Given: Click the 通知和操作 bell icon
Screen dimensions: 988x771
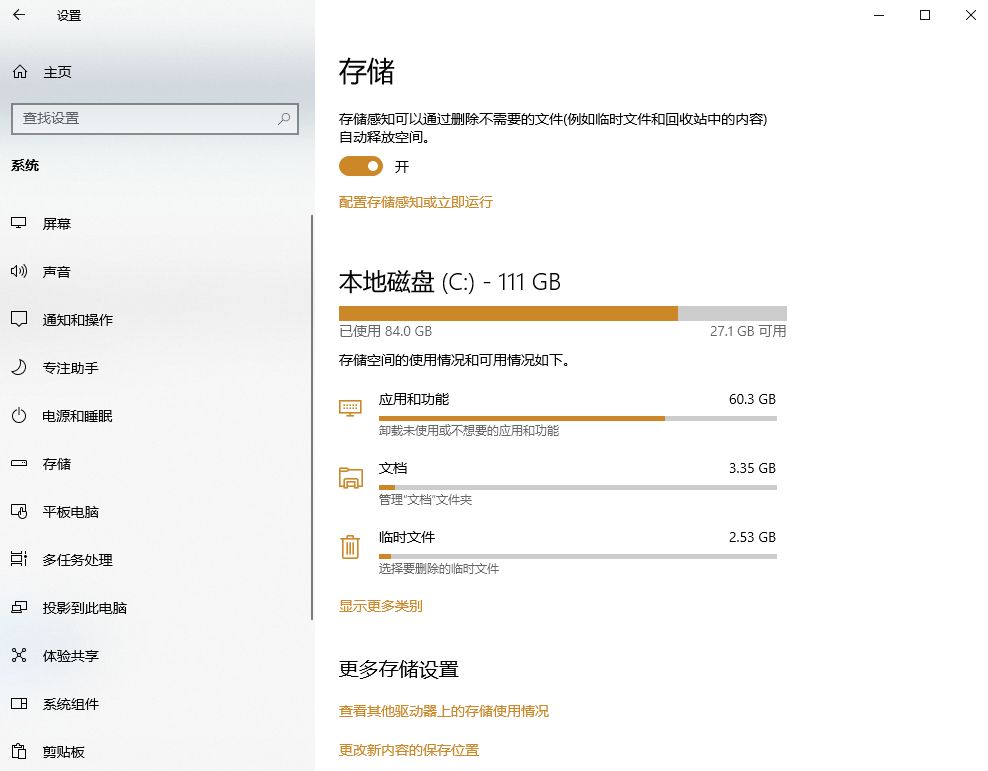Looking at the screenshot, I should [x=17, y=319].
